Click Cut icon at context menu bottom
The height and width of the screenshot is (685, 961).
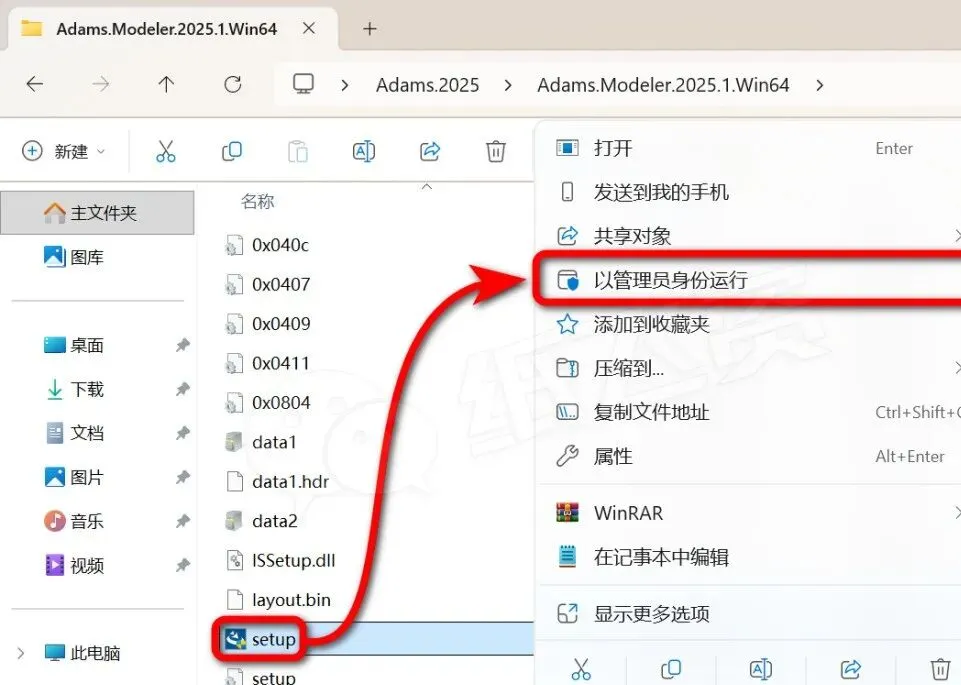tap(581, 669)
